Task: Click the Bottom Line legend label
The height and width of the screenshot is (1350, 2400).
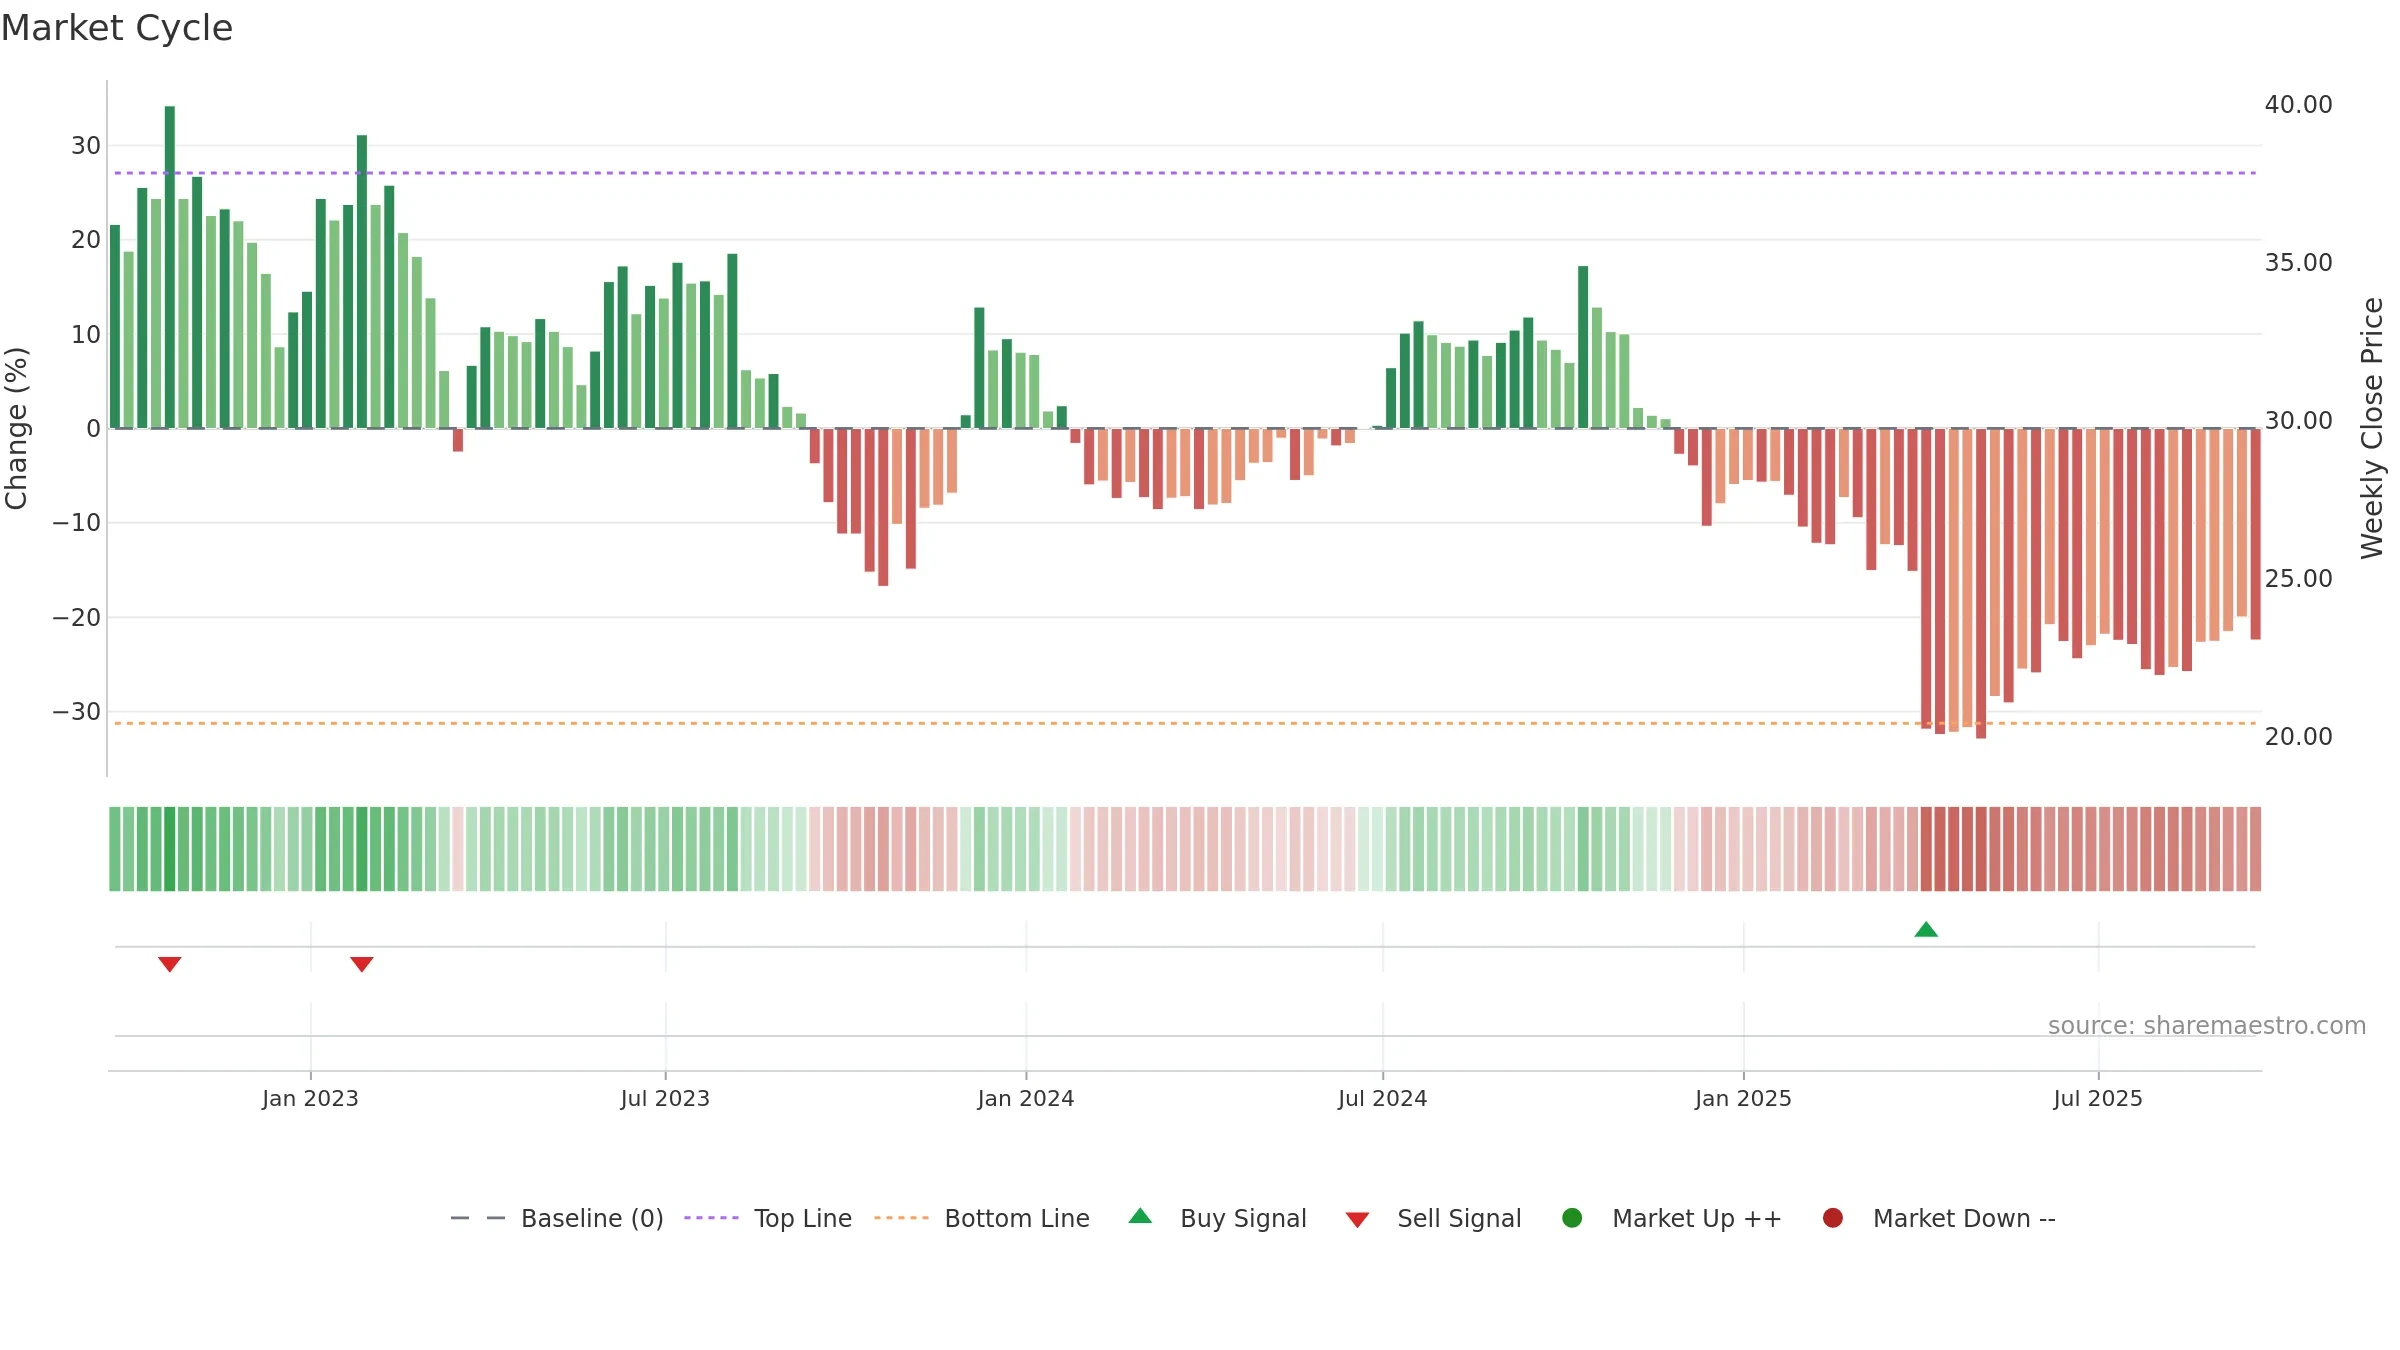Action: (x=1017, y=1218)
